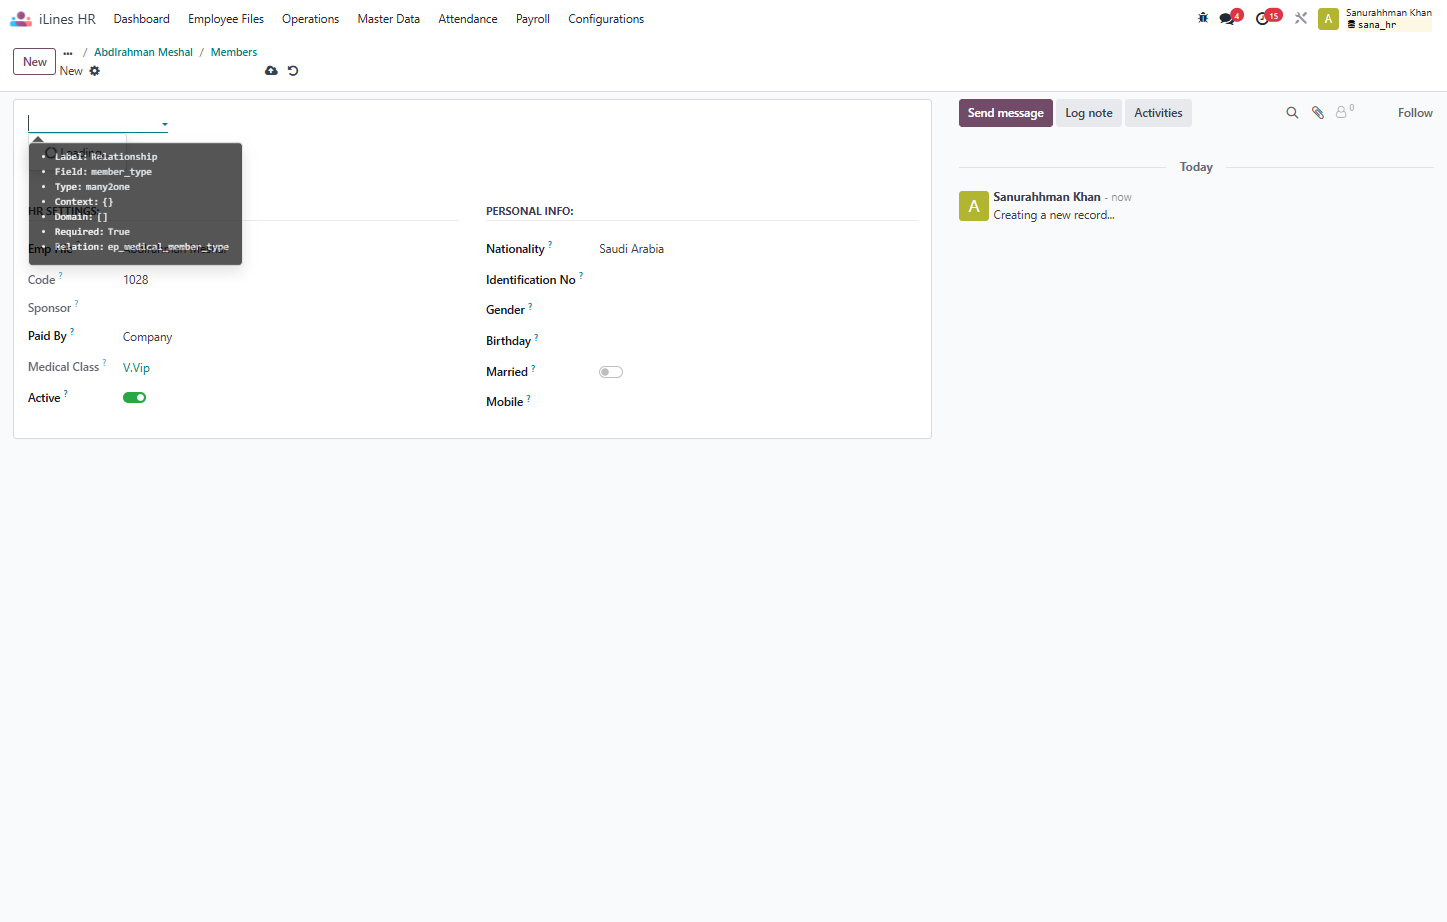Viewport: 1447px width, 922px height.
Task: Open the Employee Files menu
Action: coord(226,19)
